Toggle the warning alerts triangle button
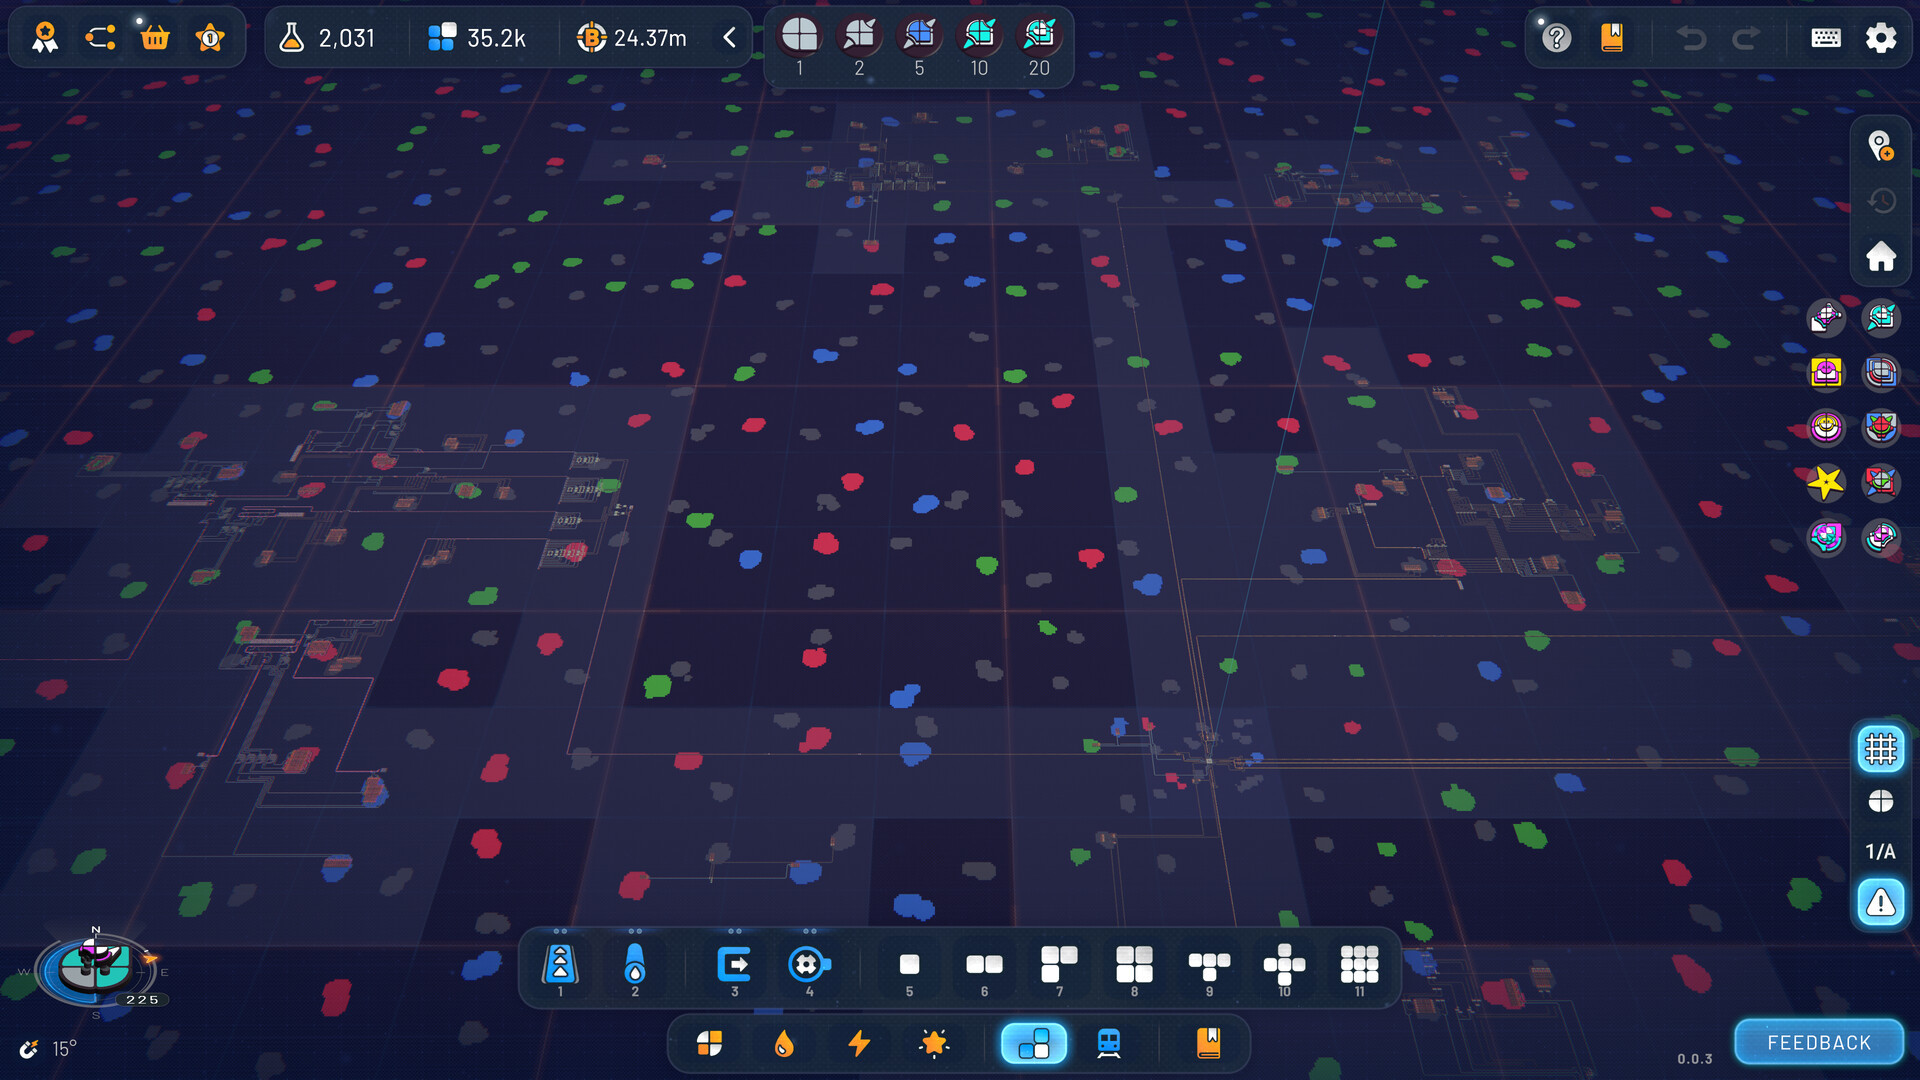 click(1880, 903)
